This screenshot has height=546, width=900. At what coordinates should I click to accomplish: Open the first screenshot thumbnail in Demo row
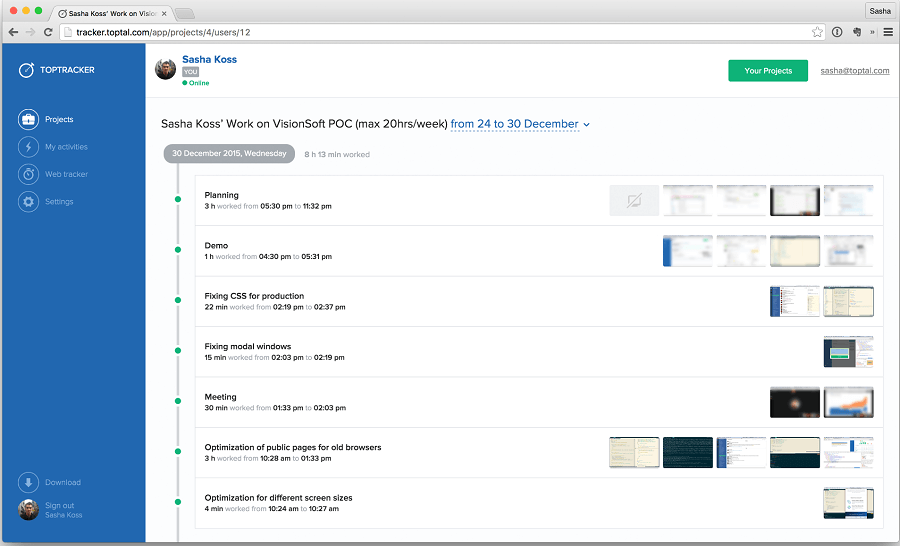(688, 251)
